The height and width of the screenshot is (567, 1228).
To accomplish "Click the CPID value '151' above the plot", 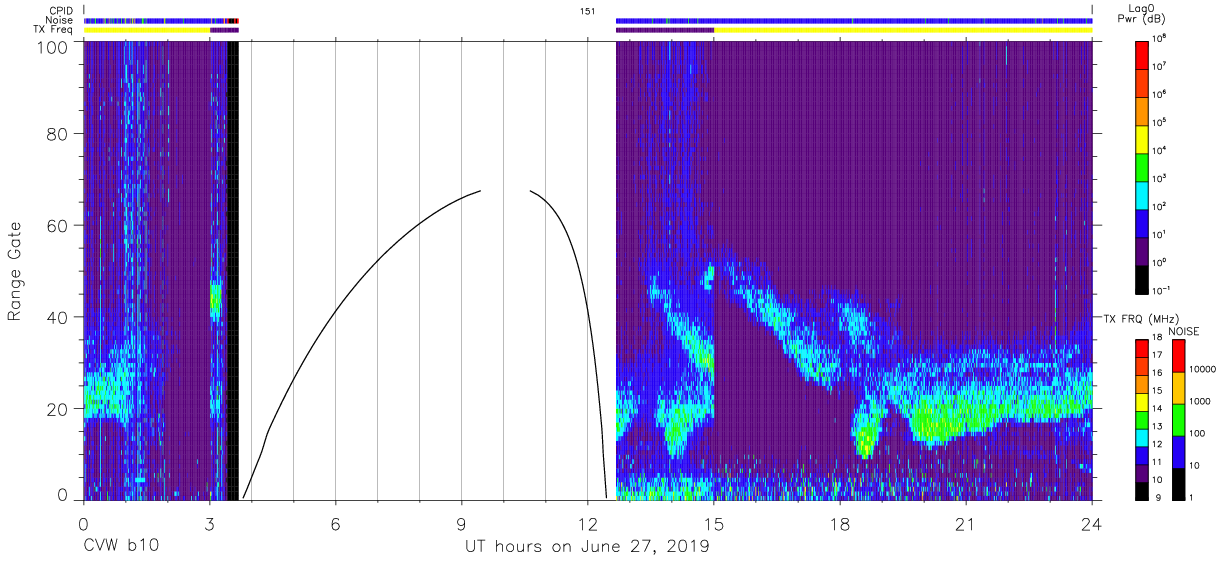I will 587,11.
